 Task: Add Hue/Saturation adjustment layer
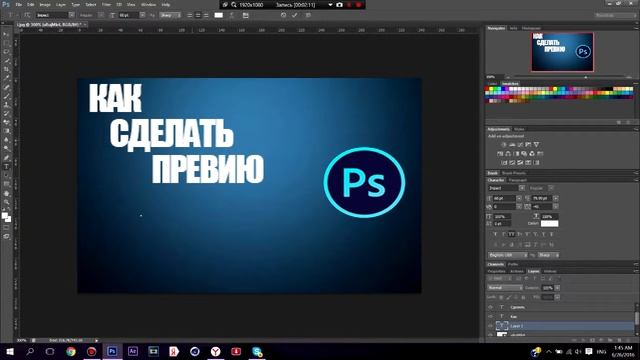point(500,153)
